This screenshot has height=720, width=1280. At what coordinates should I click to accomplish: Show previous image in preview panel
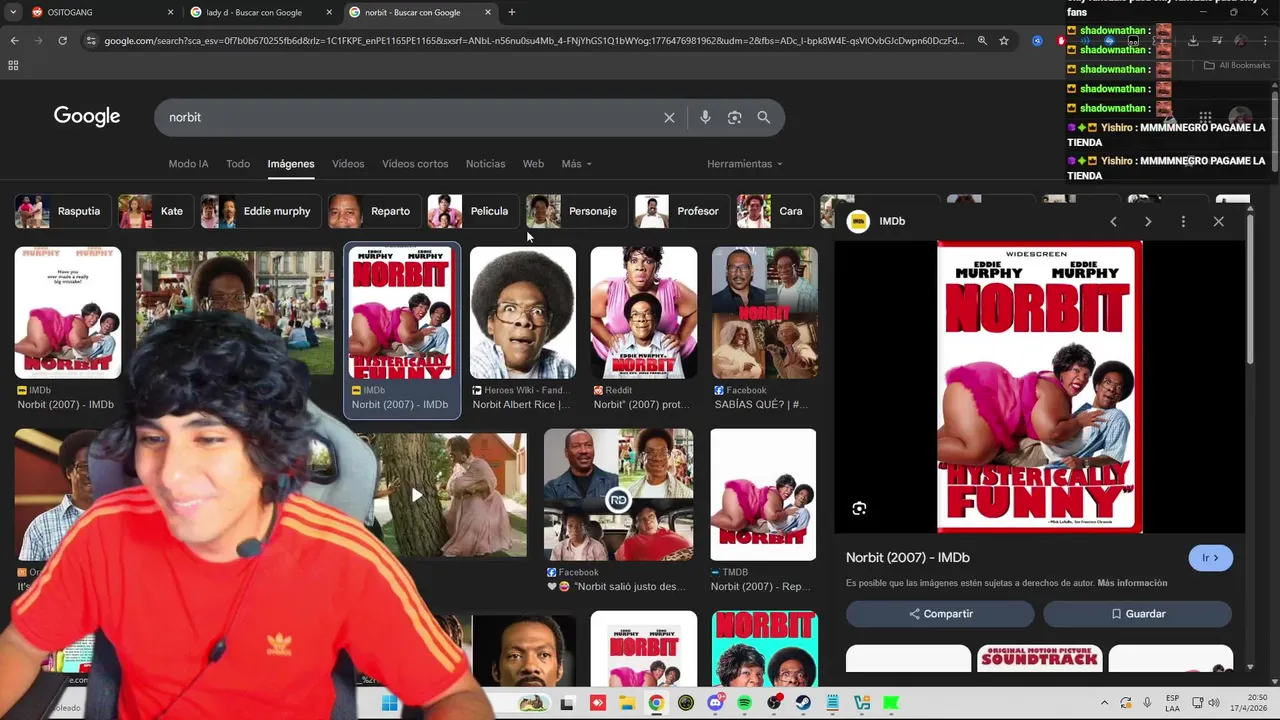point(1113,221)
